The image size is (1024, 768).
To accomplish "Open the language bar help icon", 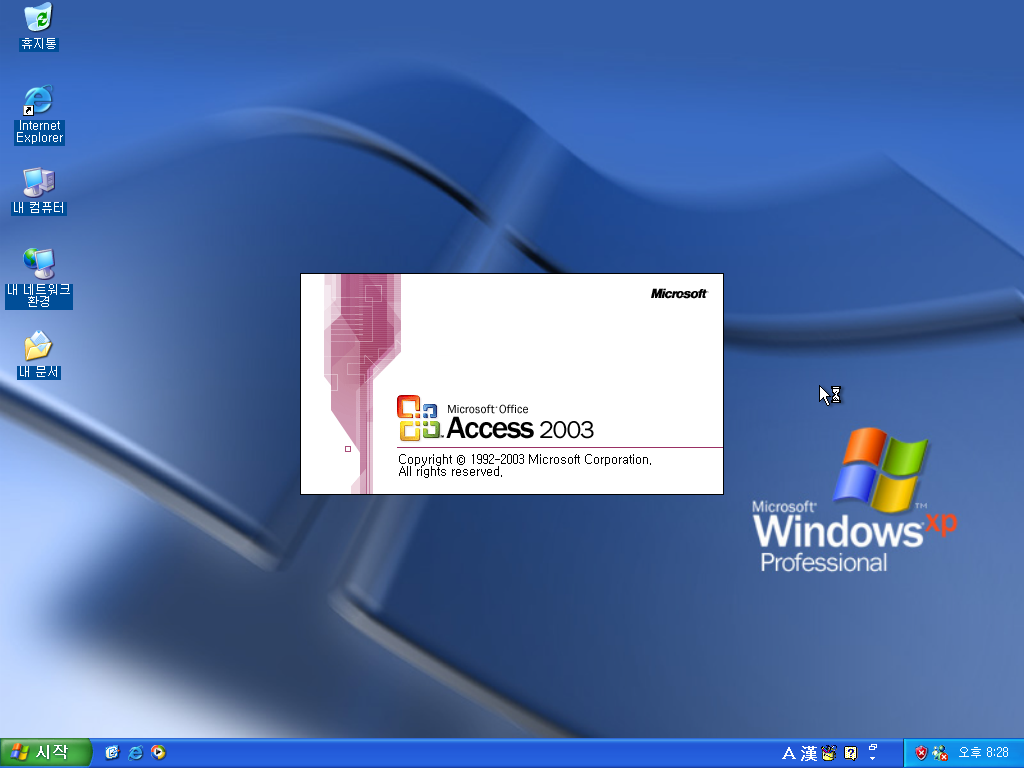I will coord(850,754).
